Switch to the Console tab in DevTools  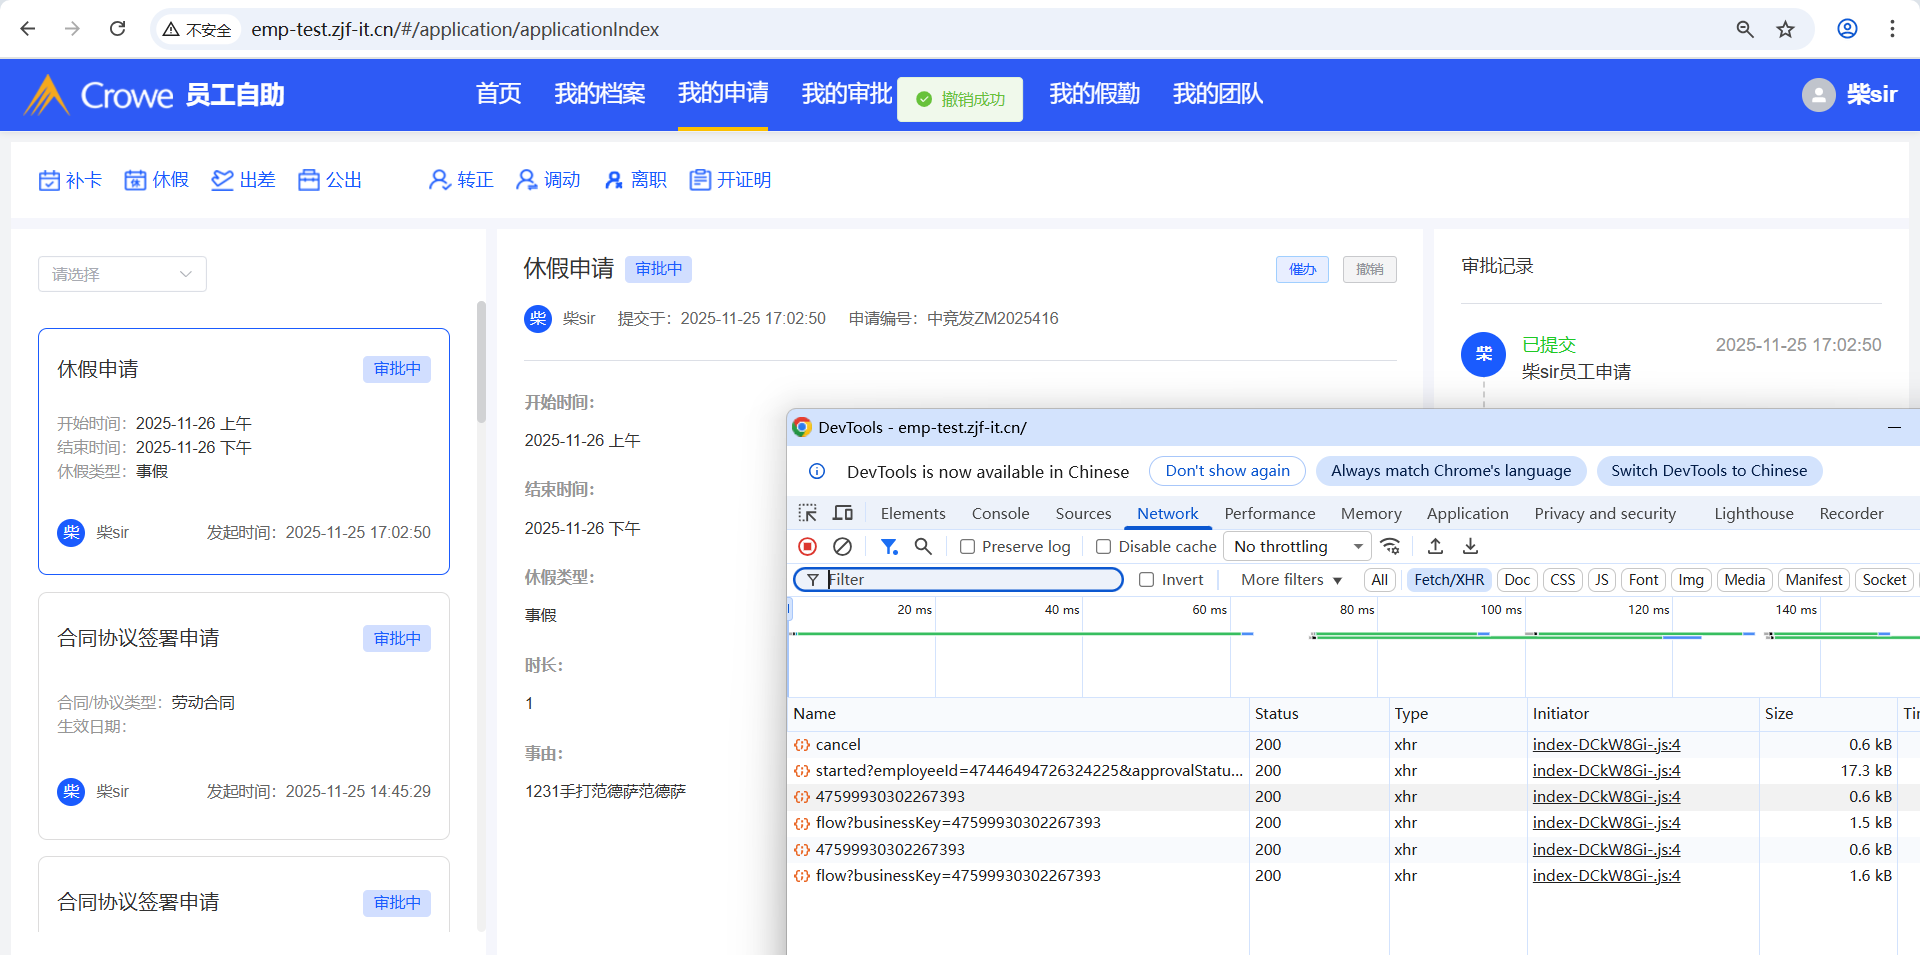point(1000,513)
